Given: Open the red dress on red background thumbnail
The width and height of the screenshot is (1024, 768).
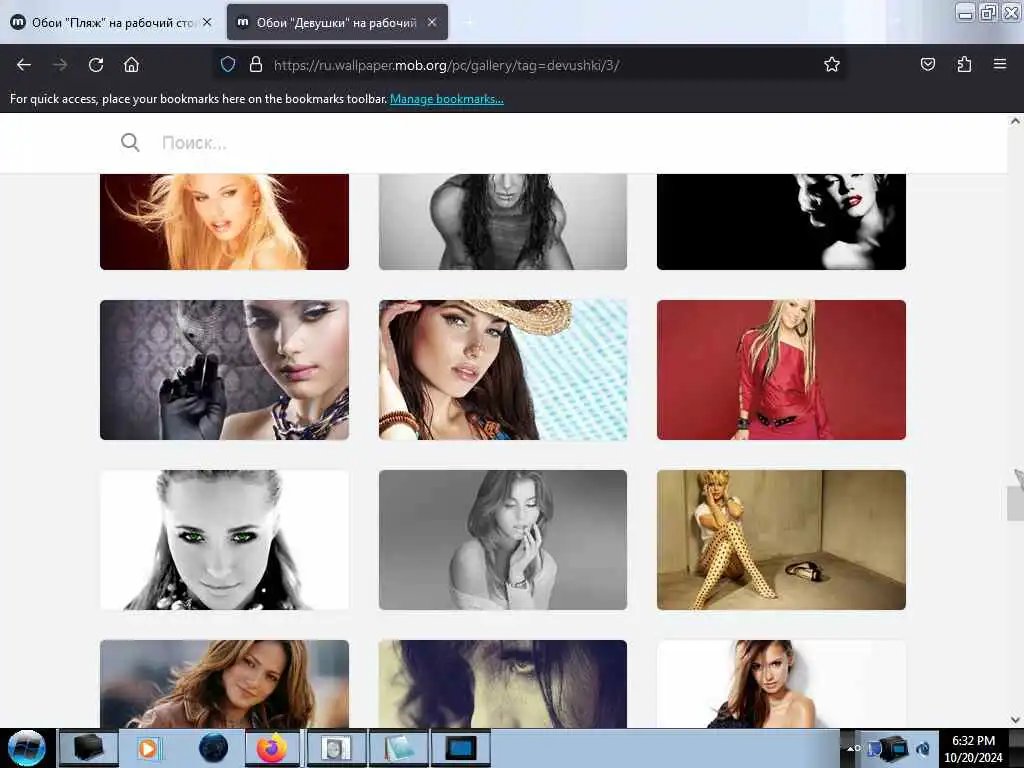Looking at the screenshot, I should [x=781, y=370].
